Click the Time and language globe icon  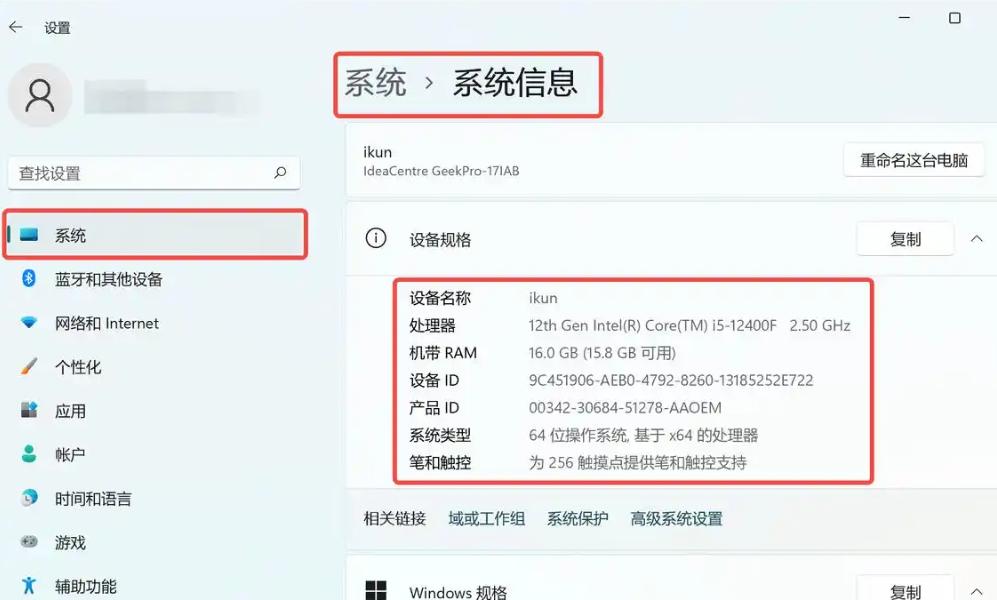(29, 498)
